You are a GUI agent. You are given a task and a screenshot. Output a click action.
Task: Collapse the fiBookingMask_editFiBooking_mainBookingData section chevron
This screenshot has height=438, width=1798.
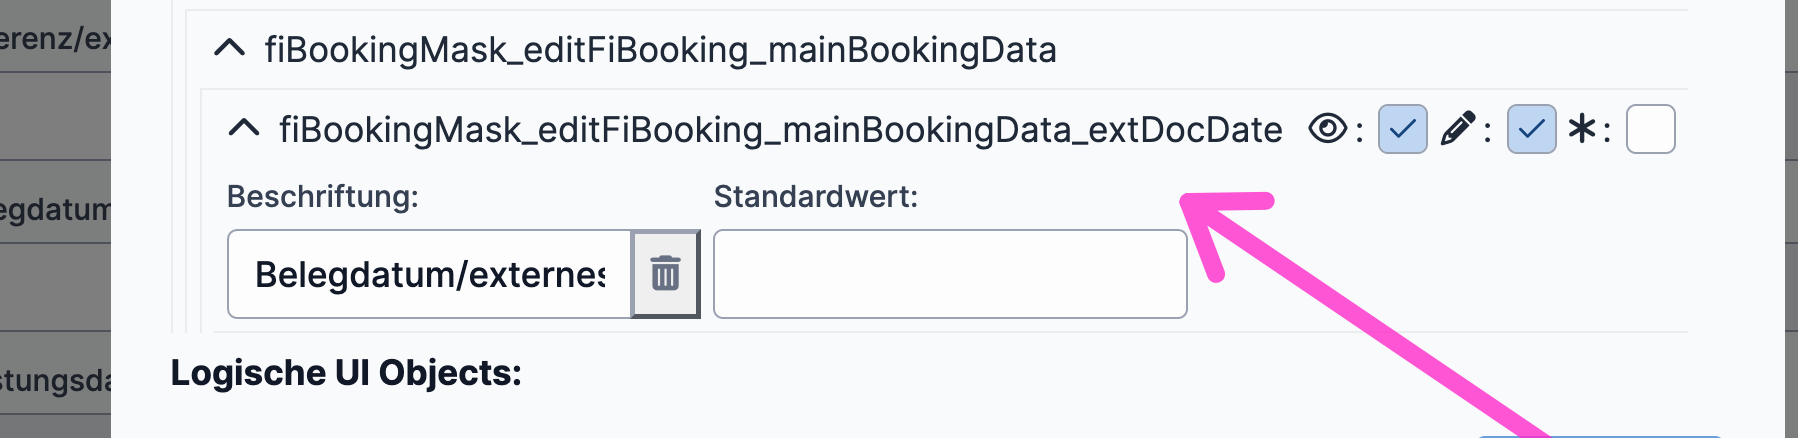pyautogui.click(x=230, y=49)
